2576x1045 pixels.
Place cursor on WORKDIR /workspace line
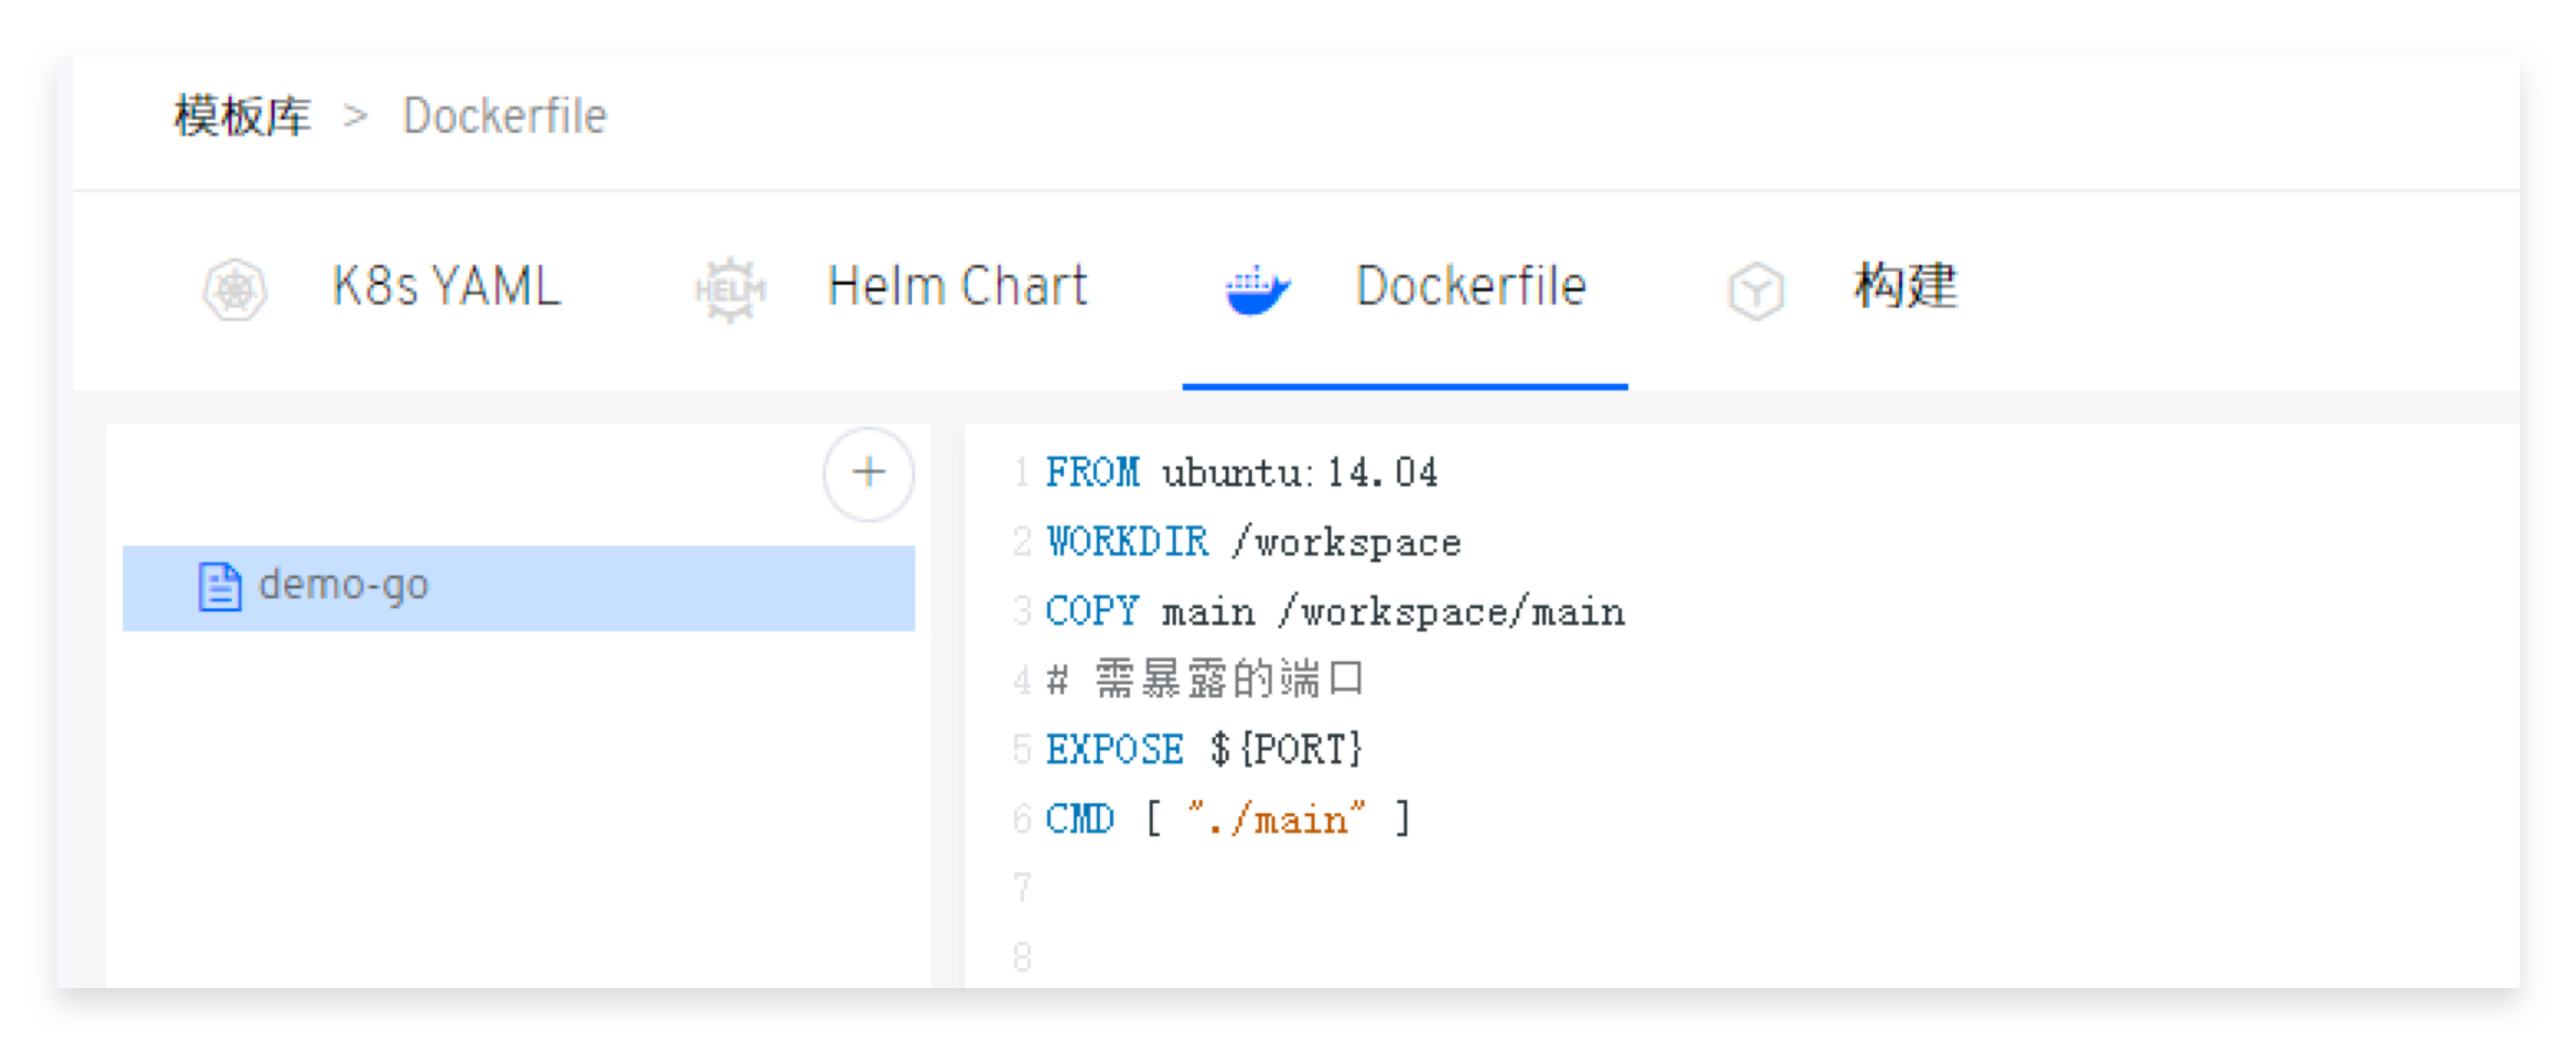pos(1252,542)
